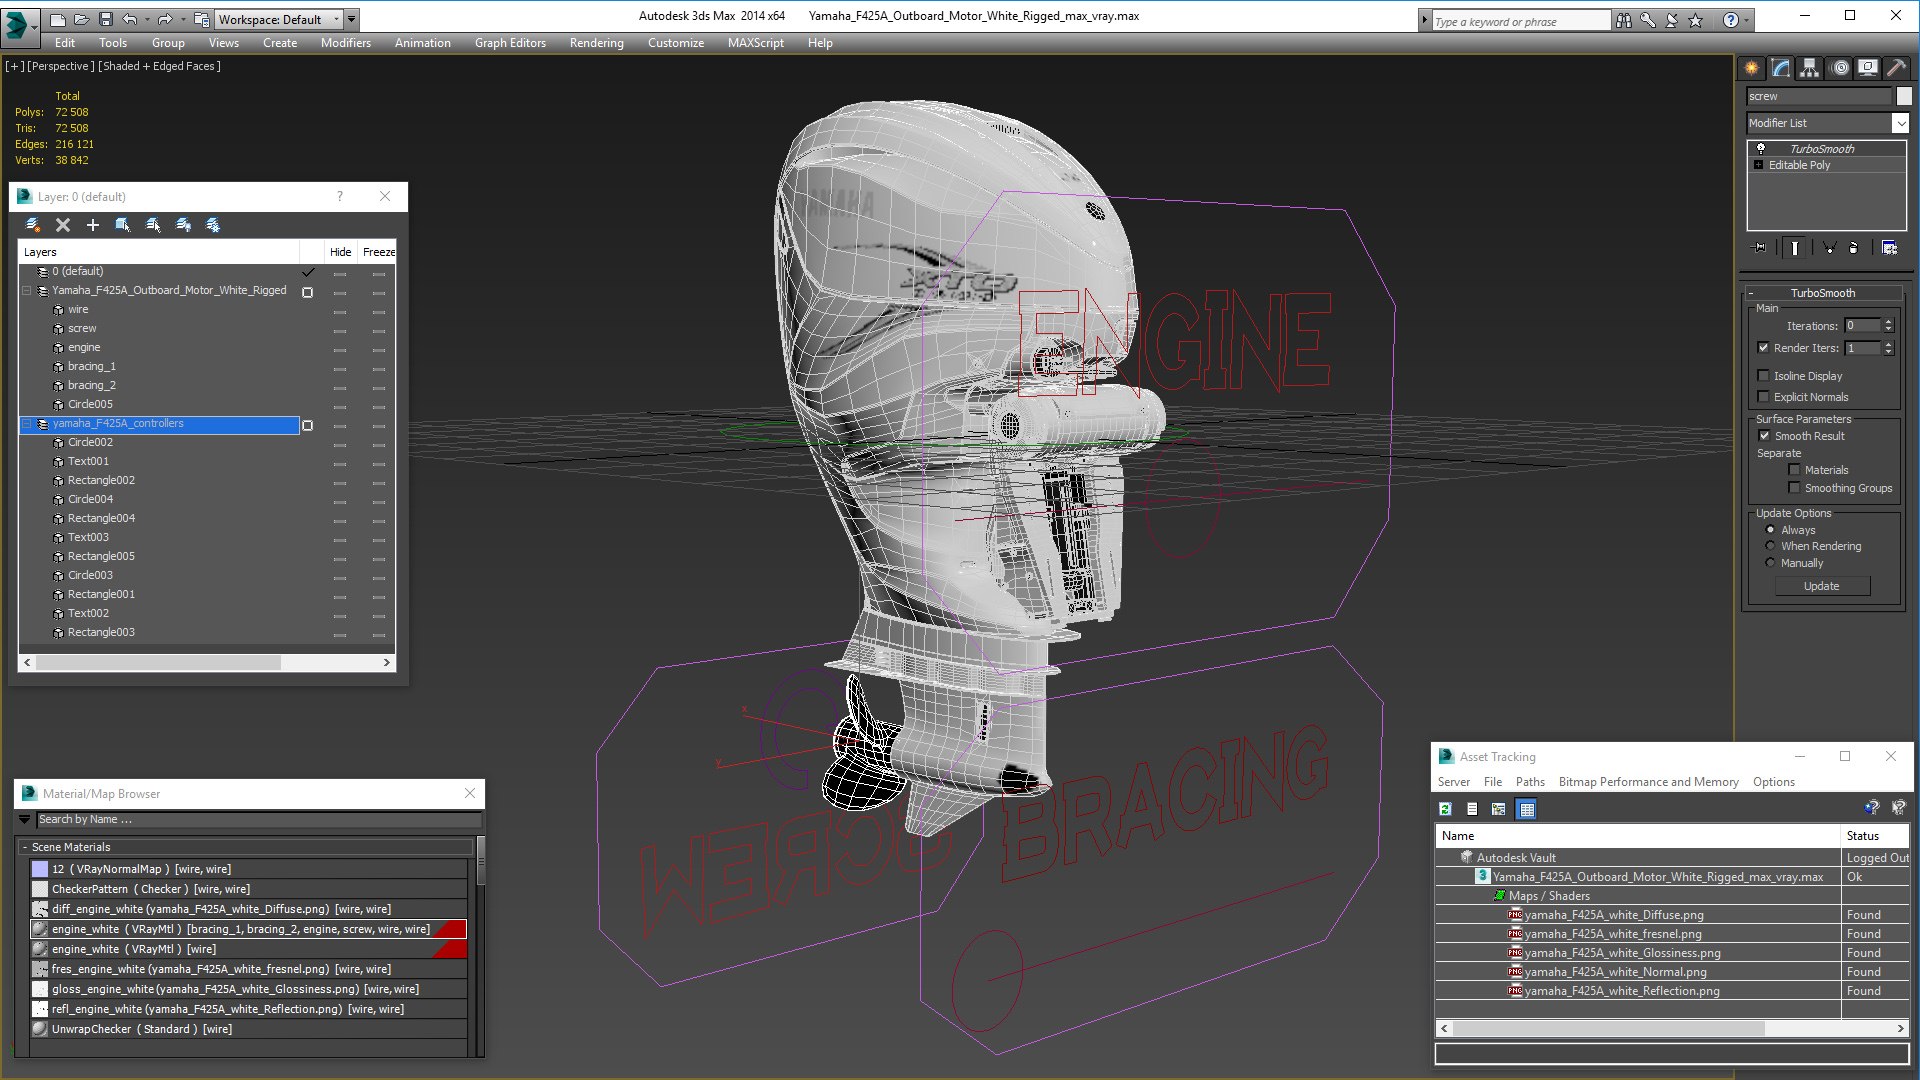Open the Motion command panel tab
Image resolution: width=1920 pixels, height=1080 pixels.
coord(1840,68)
